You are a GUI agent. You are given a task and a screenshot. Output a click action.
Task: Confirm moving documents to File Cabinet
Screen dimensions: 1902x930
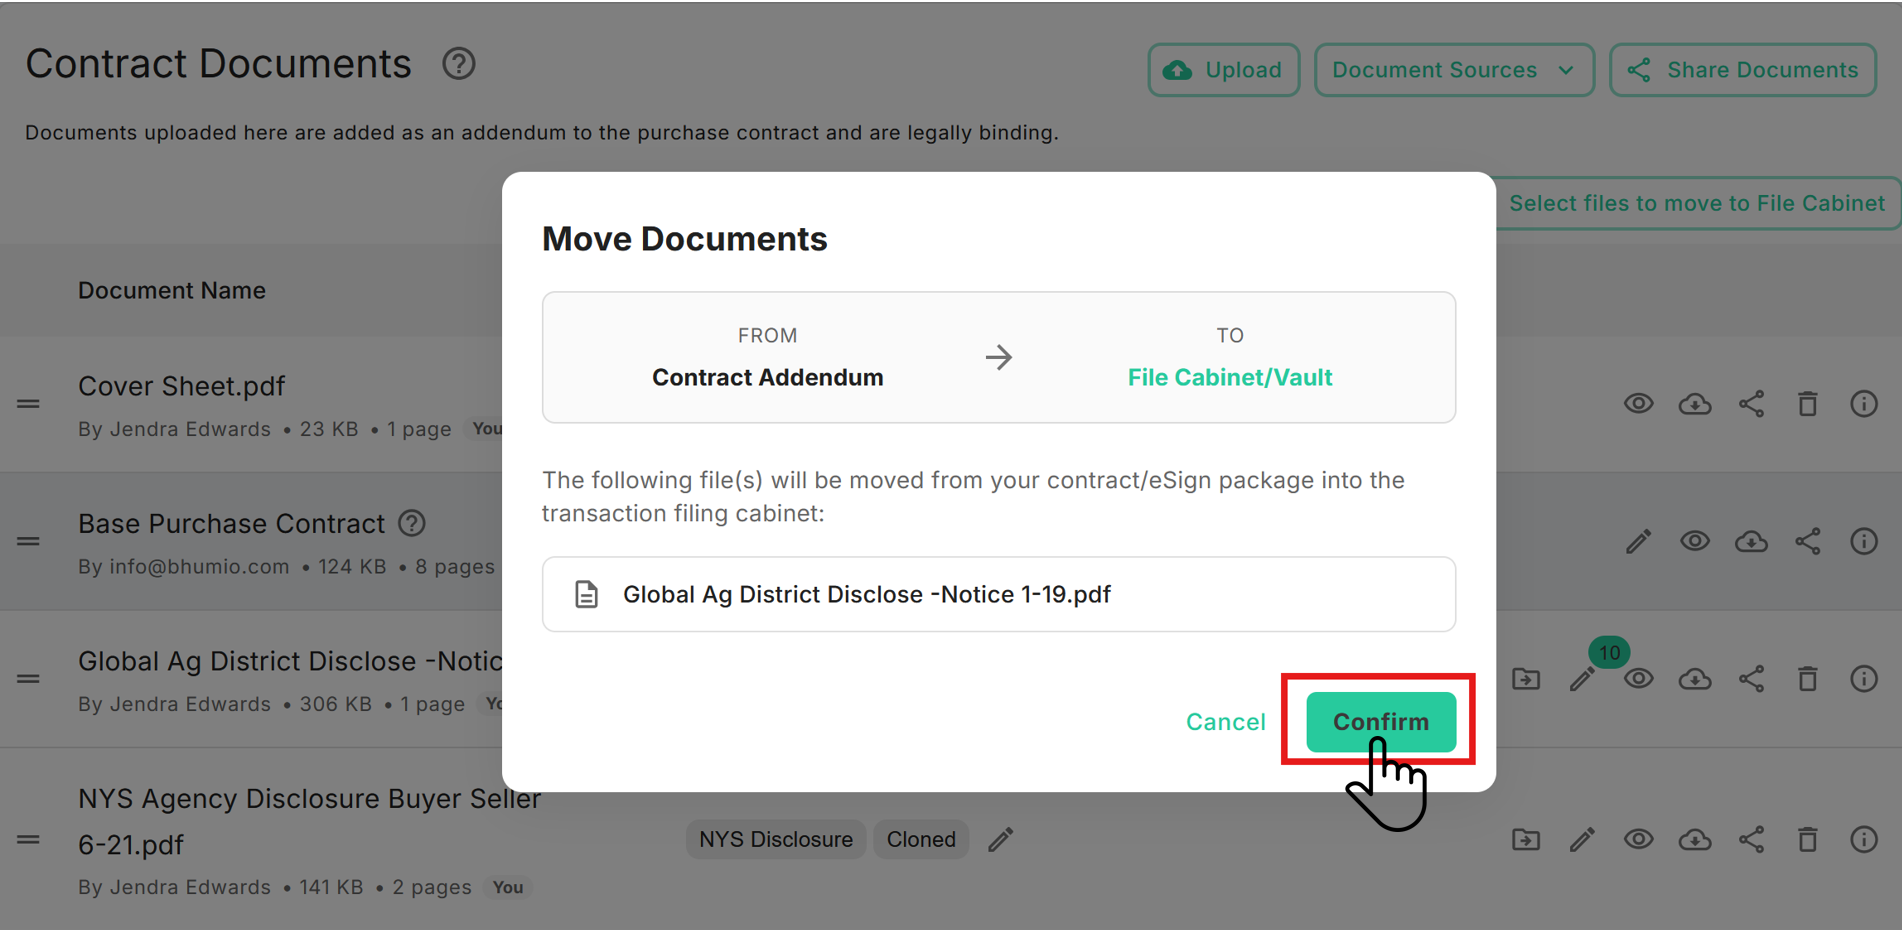1381,721
